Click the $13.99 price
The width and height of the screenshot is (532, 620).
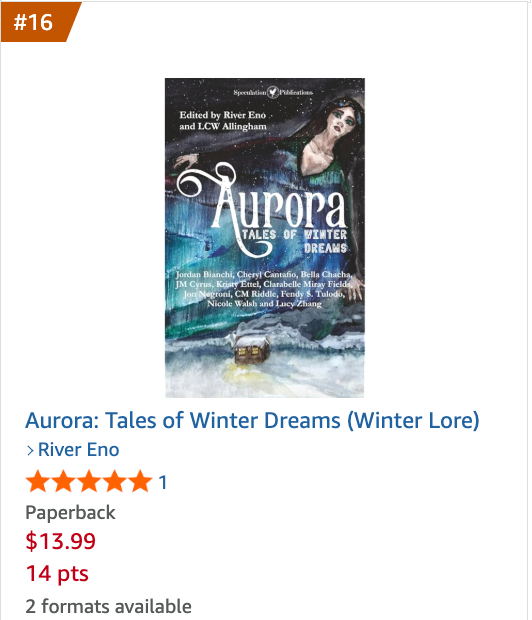pyautogui.click(x=61, y=541)
